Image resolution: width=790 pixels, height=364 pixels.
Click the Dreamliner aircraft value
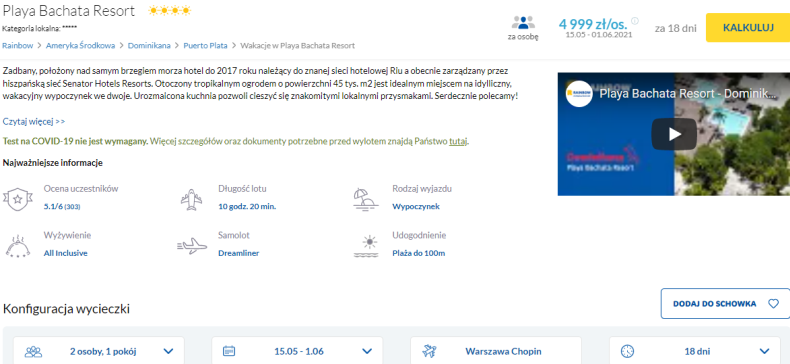pos(238,253)
